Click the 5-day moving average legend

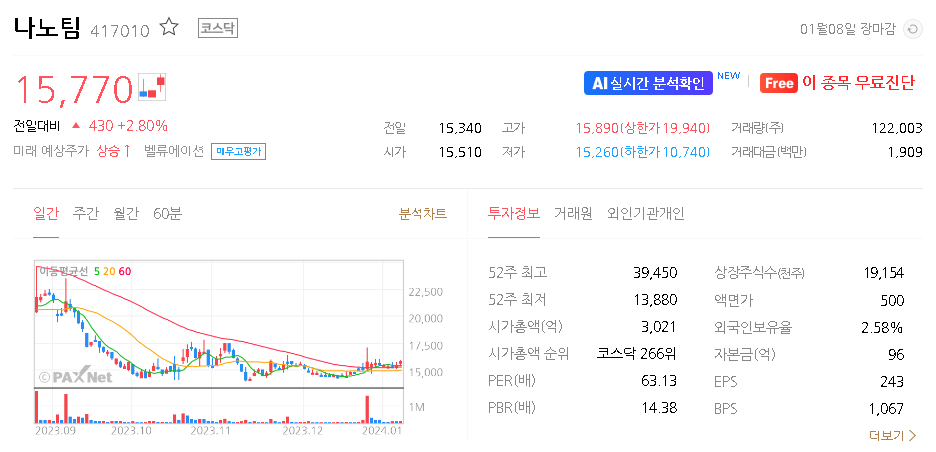[97, 271]
